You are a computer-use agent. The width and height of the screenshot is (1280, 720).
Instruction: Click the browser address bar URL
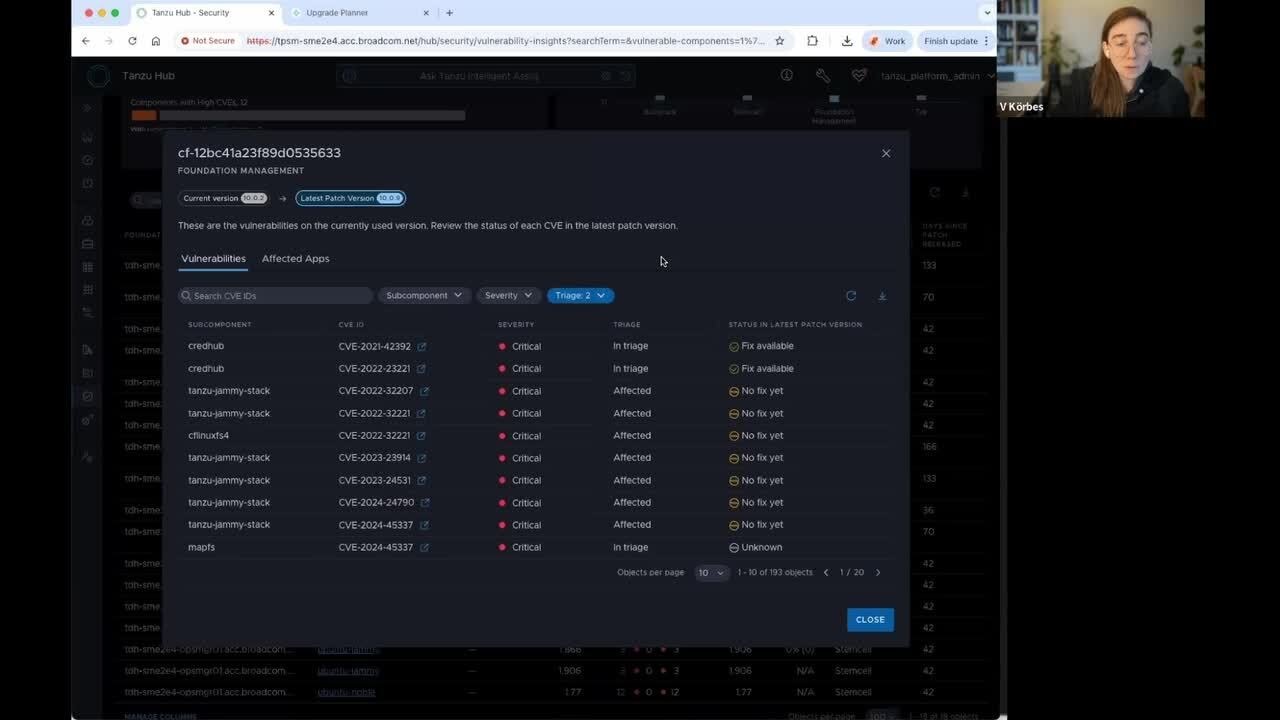point(505,41)
